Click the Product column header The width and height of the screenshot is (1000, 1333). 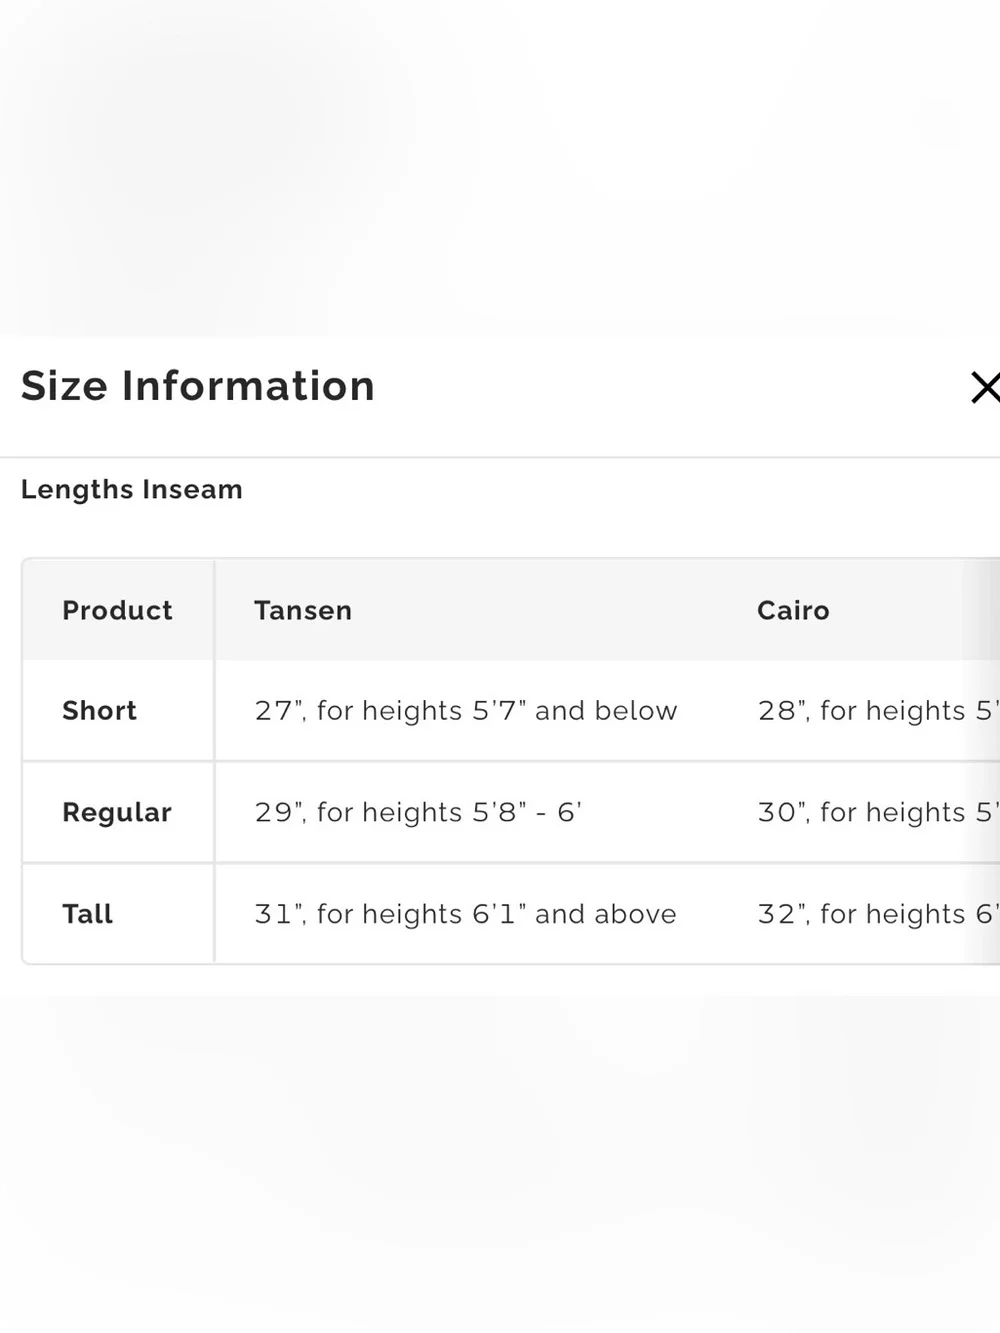pyautogui.click(x=117, y=610)
